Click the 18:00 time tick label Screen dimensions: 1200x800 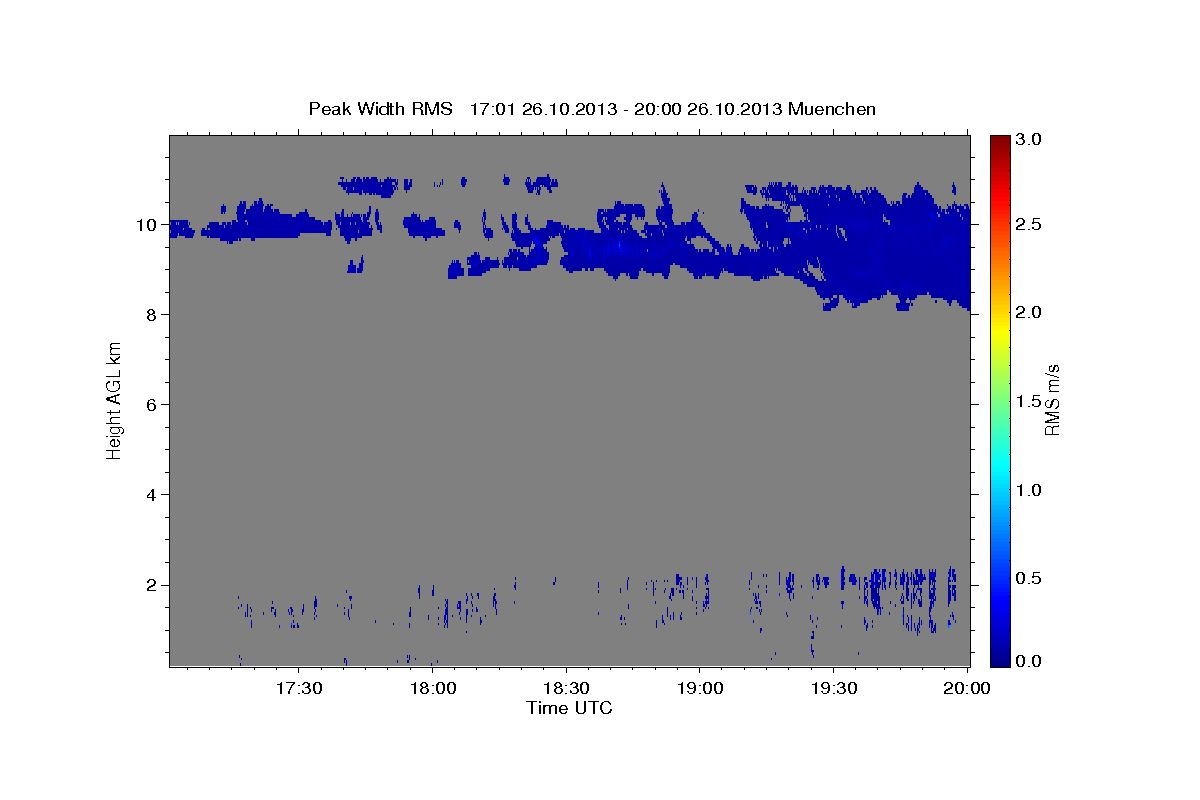(x=432, y=689)
